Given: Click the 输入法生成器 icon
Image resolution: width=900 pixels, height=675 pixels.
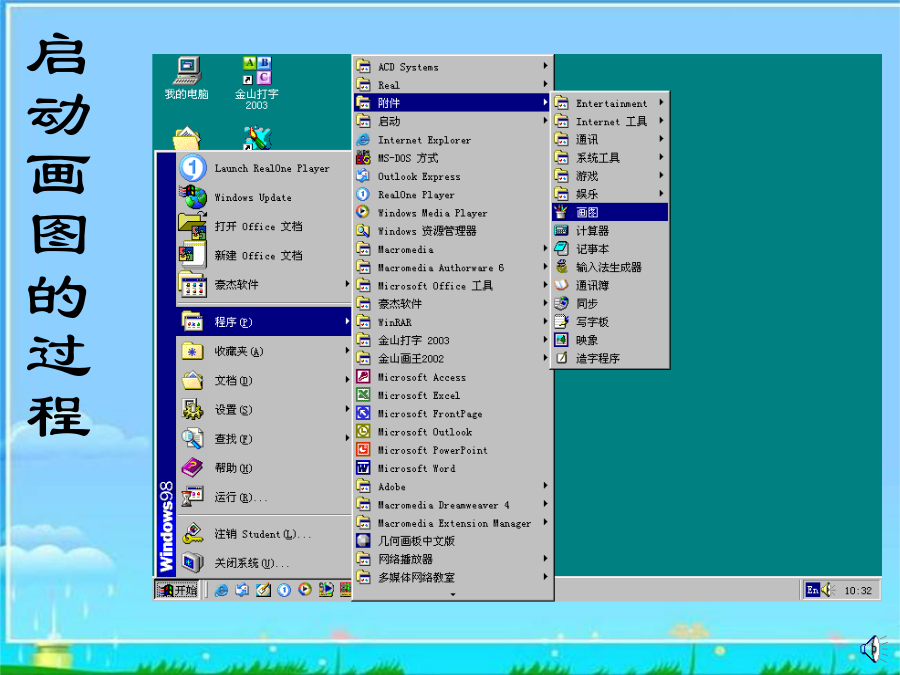Looking at the screenshot, I should (x=561, y=267).
